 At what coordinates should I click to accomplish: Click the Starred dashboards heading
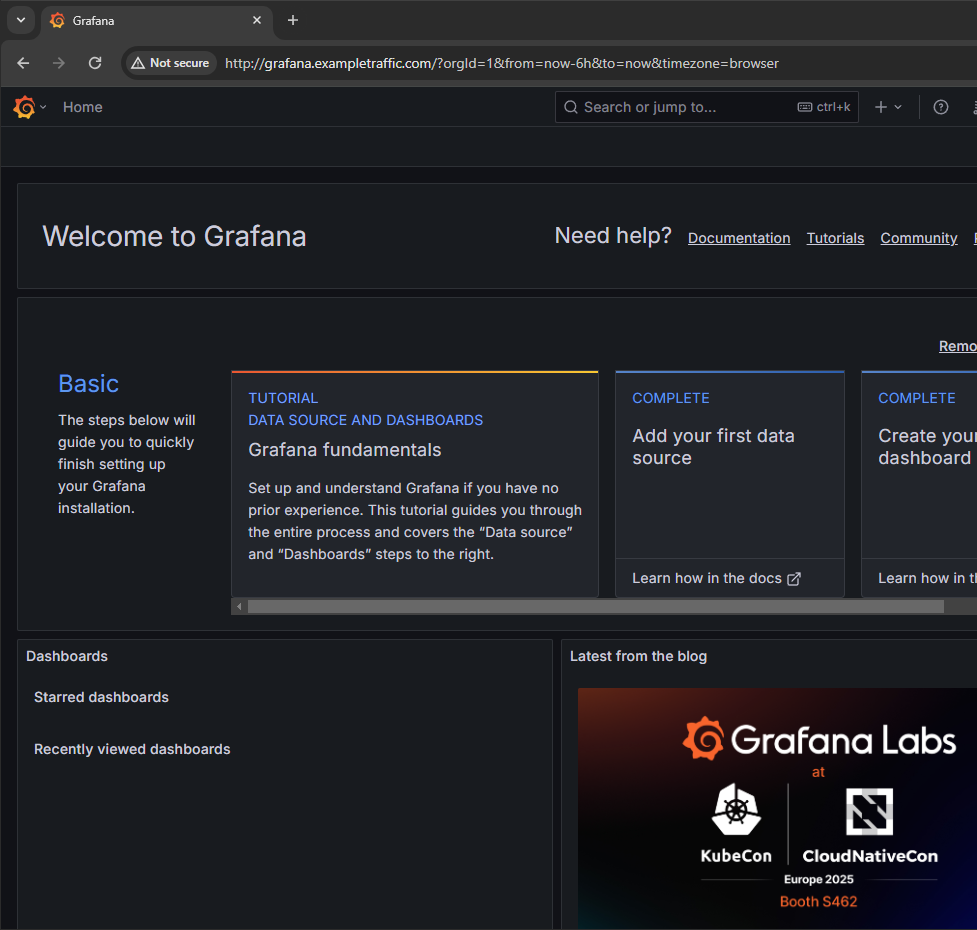101,697
